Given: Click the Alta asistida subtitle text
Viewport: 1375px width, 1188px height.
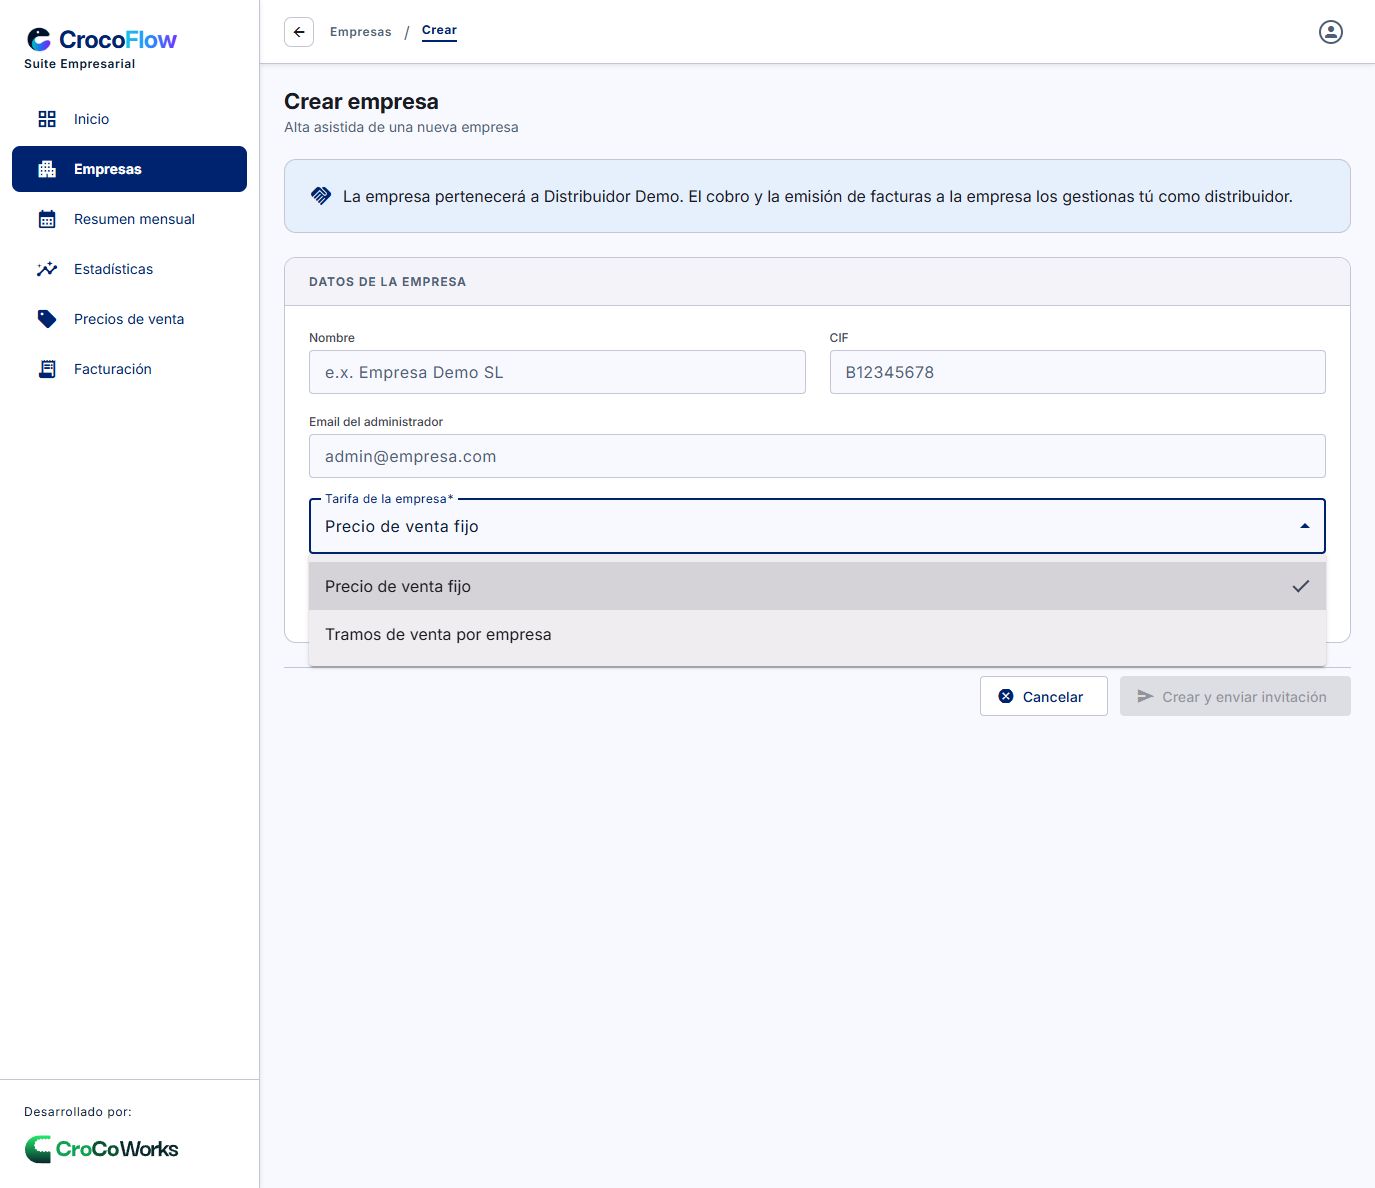Looking at the screenshot, I should [x=401, y=127].
